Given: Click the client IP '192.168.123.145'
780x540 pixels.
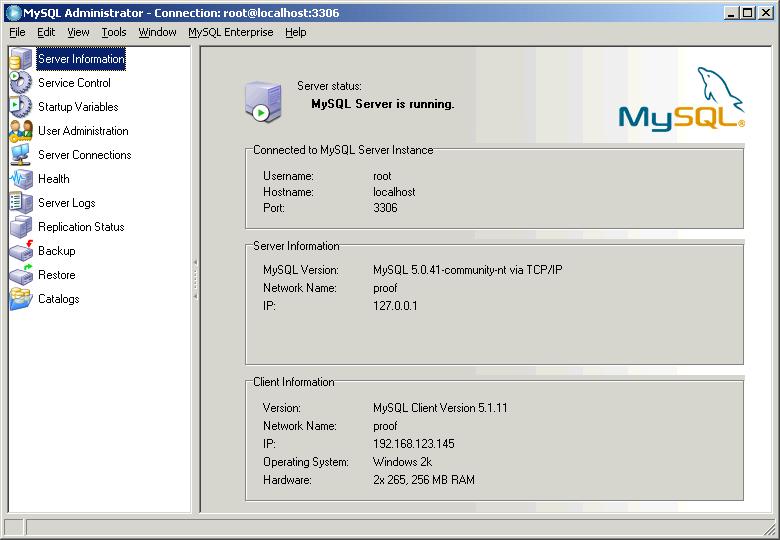Looking at the screenshot, I should (413, 444).
